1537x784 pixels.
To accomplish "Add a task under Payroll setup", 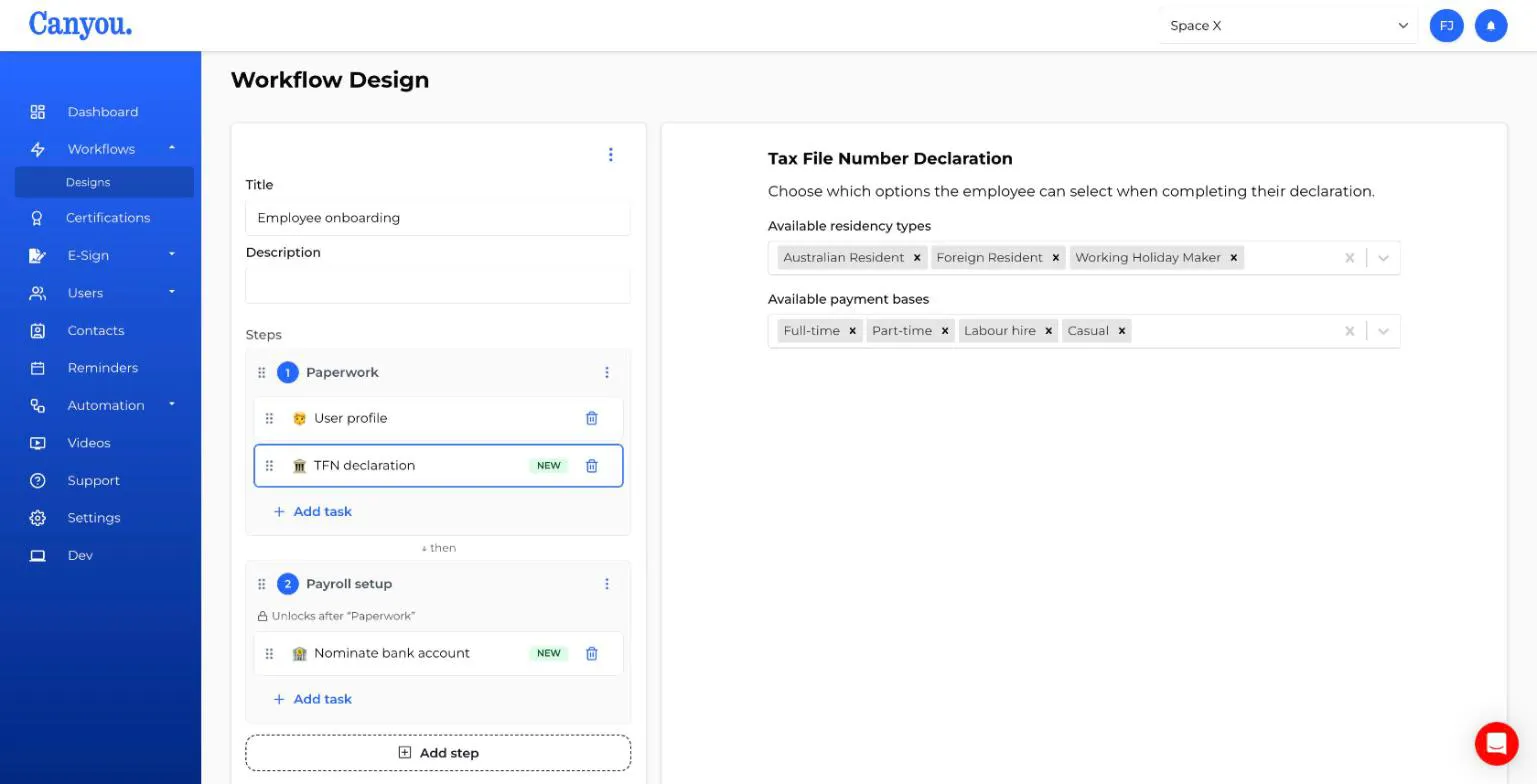I will click(313, 699).
